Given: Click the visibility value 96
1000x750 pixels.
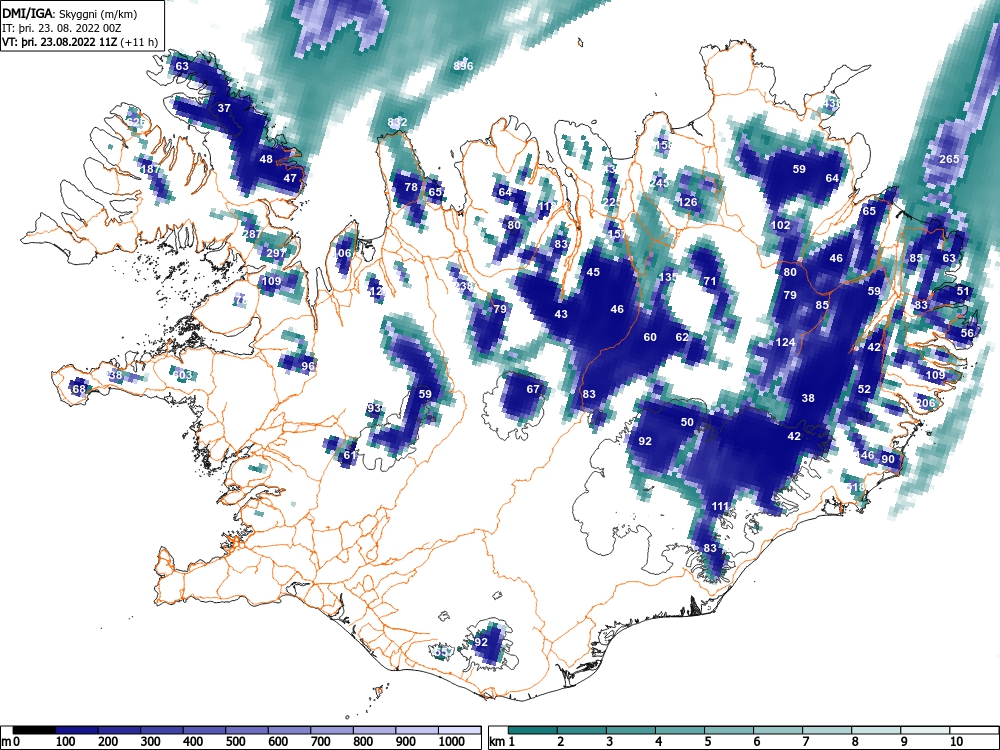Looking at the screenshot, I should 308,365.
